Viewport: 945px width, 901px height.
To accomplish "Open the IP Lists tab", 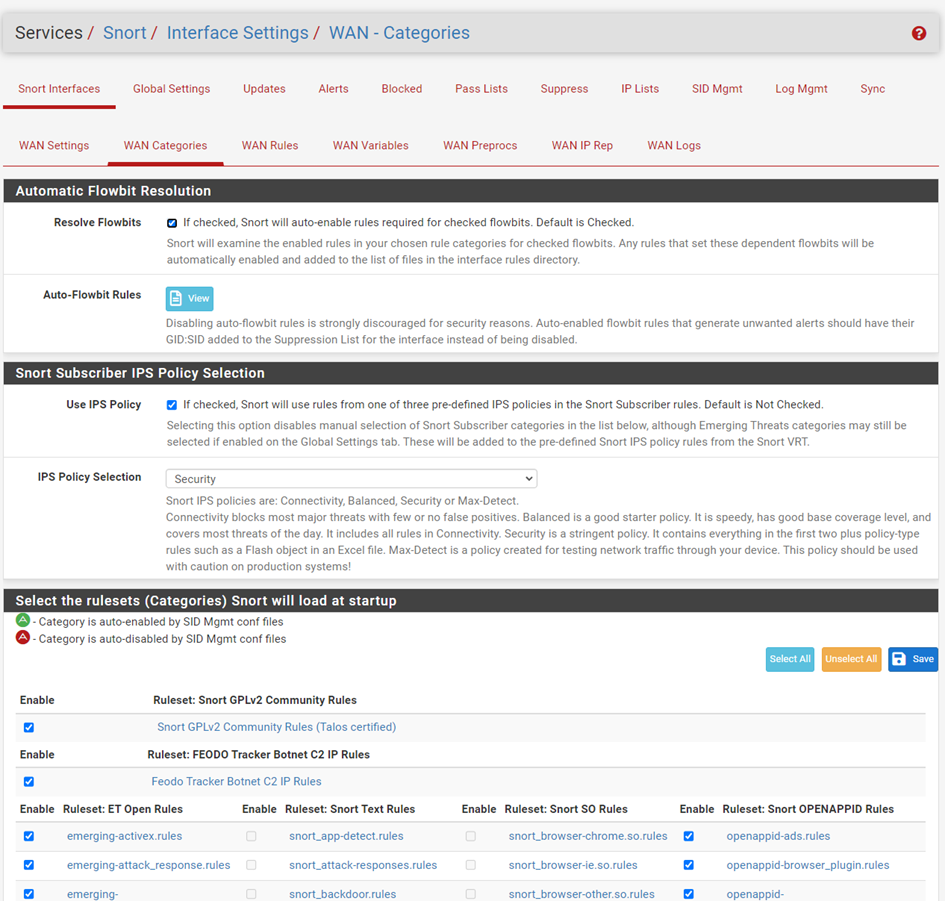I will (x=640, y=89).
